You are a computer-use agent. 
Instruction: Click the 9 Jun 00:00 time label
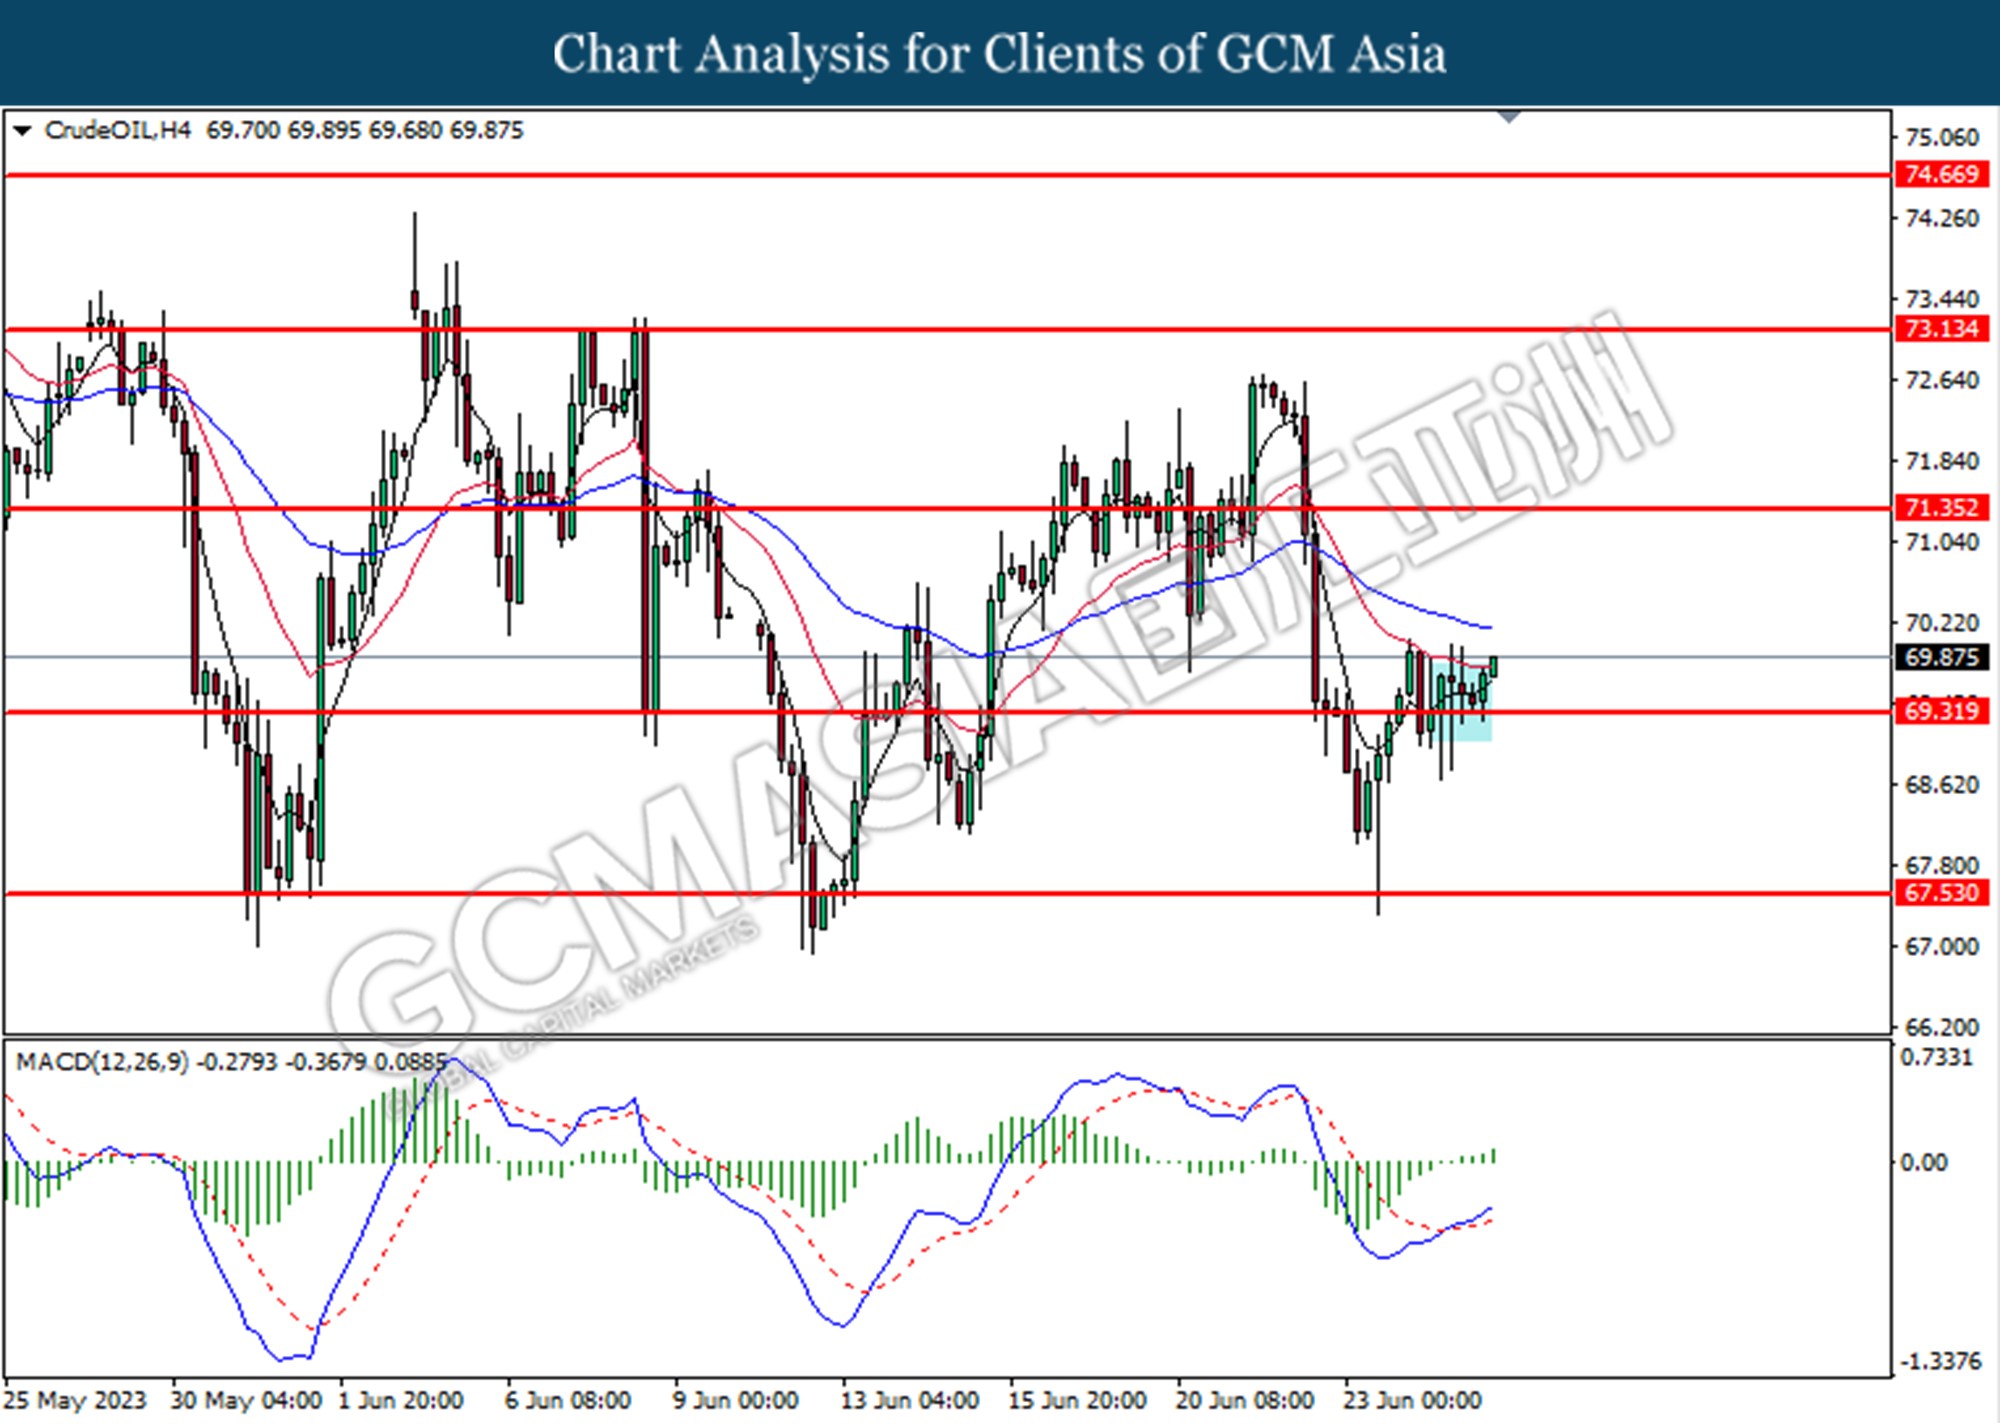coord(736,1401)
